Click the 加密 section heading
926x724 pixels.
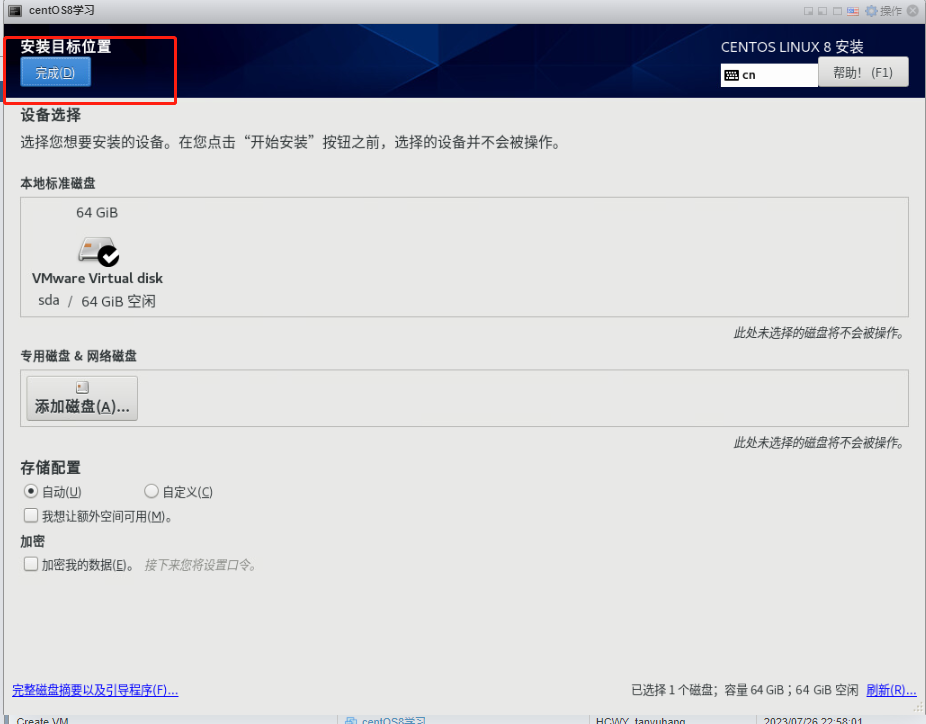[x=32, y=542]
